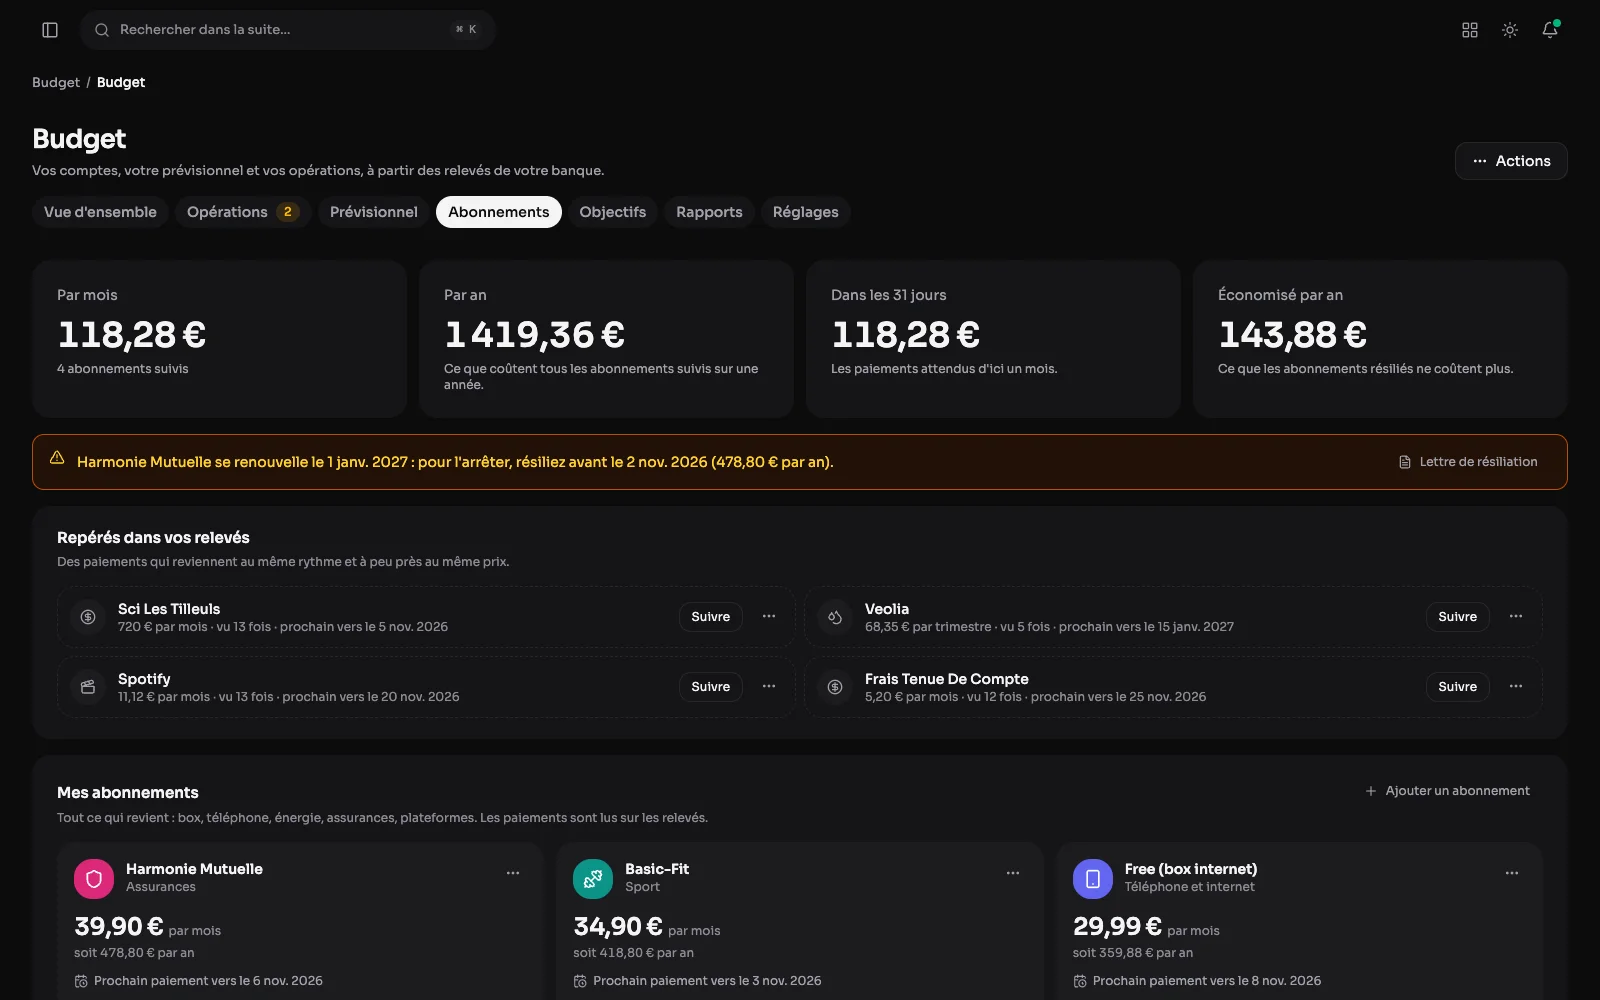Go to the Prévisionnel tab
This screenshot has height=1000, width=1600.
pyautogui.click(x=374, y=212)
